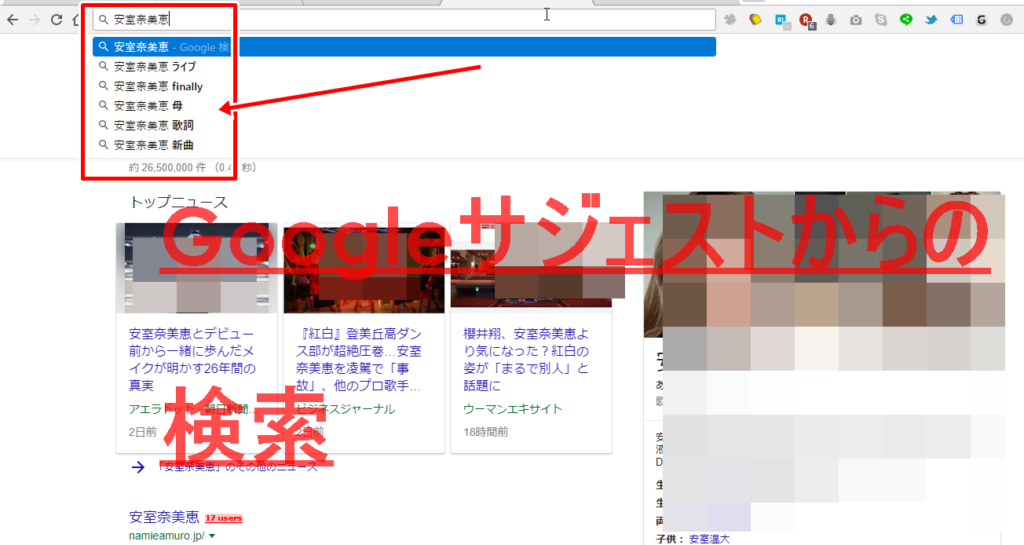1024x545 pixels.
Task: Click the green share bubble extension icon
Action: tap(906, 20)
